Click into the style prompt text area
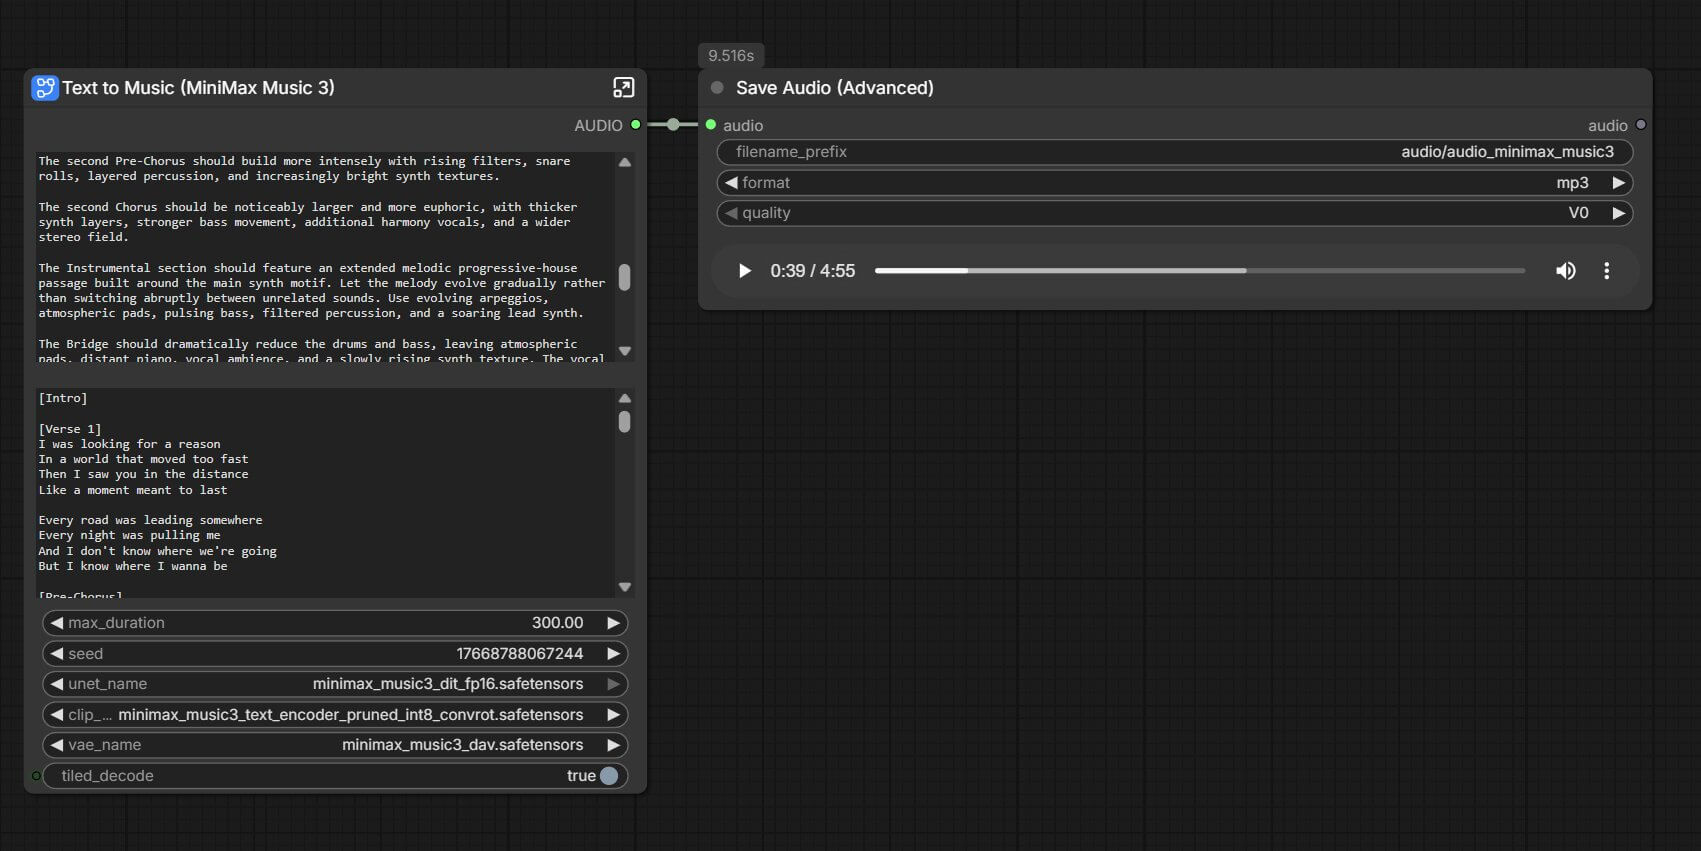The height and width of the screenshot is (851, 1701). [325, 257]
